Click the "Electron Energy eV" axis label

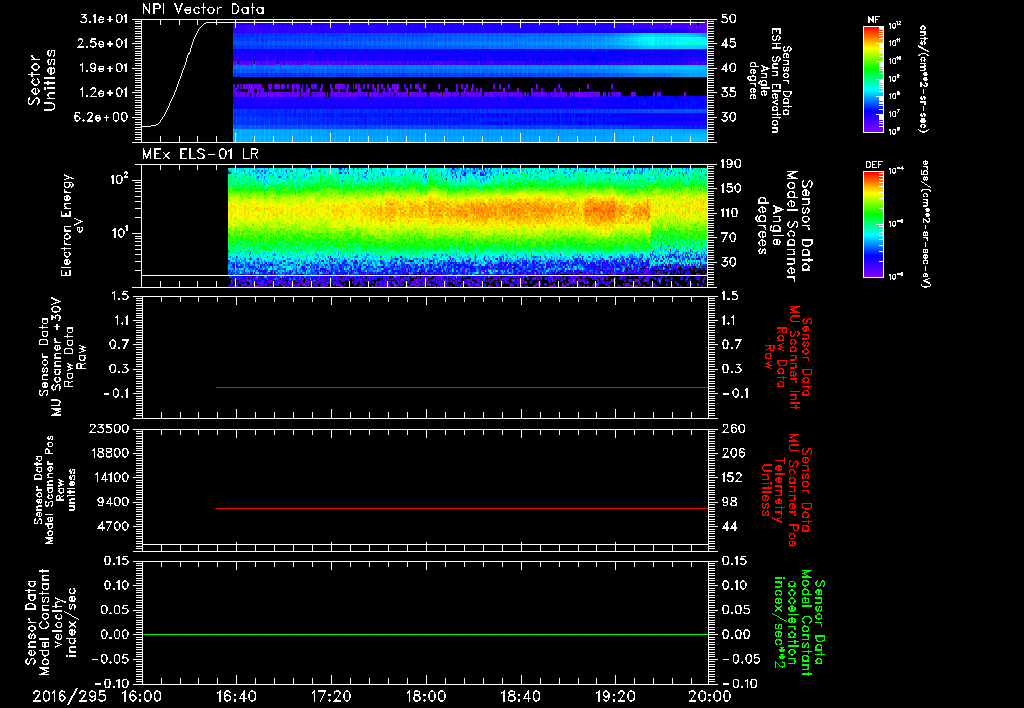click(x=74, y=225)
